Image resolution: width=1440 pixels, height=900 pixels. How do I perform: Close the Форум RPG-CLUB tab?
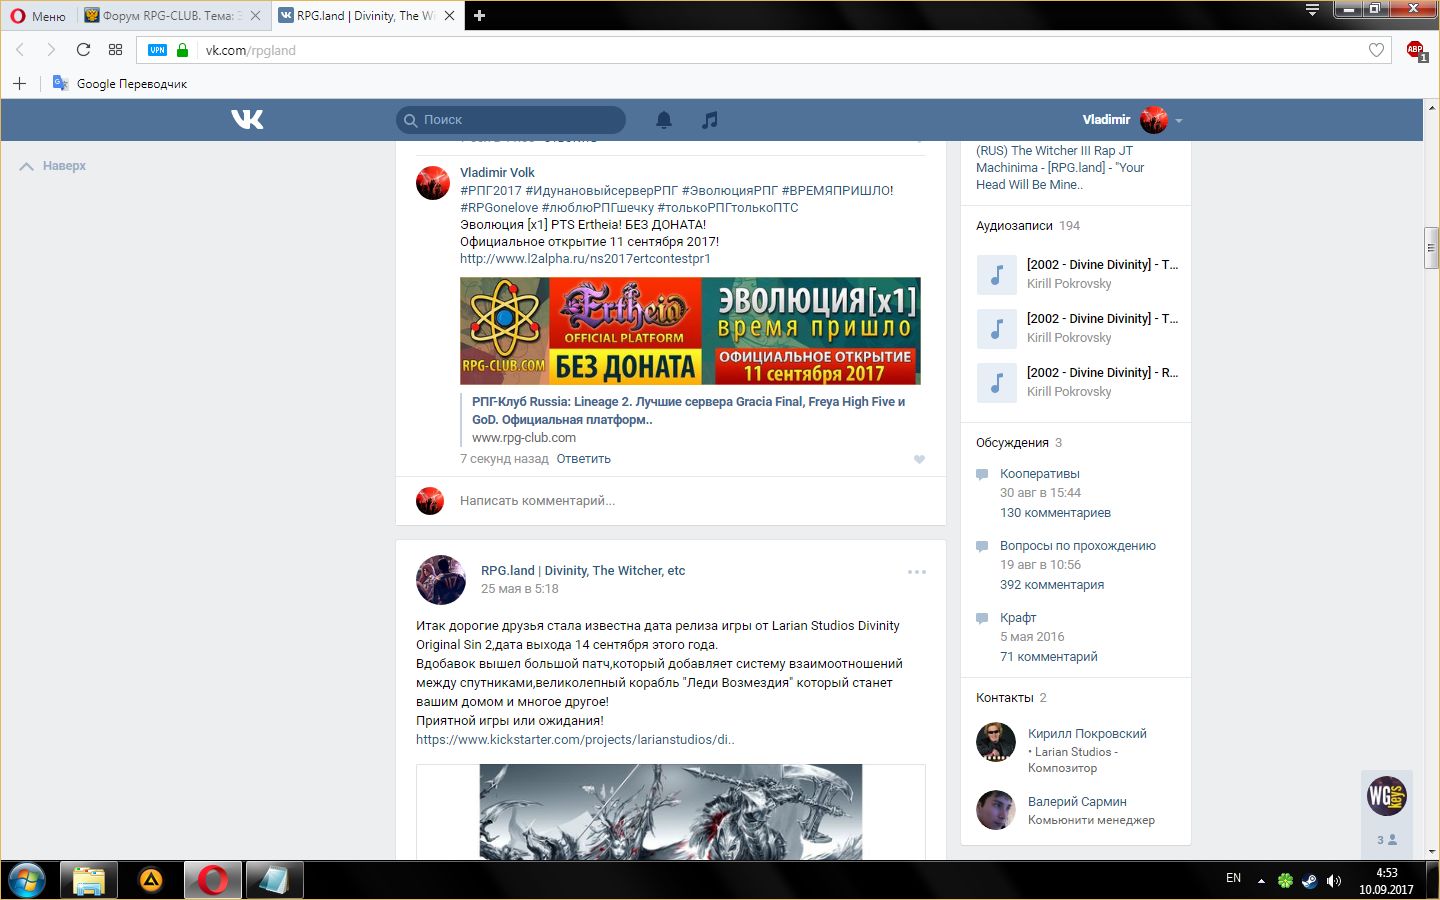point(256,15)
